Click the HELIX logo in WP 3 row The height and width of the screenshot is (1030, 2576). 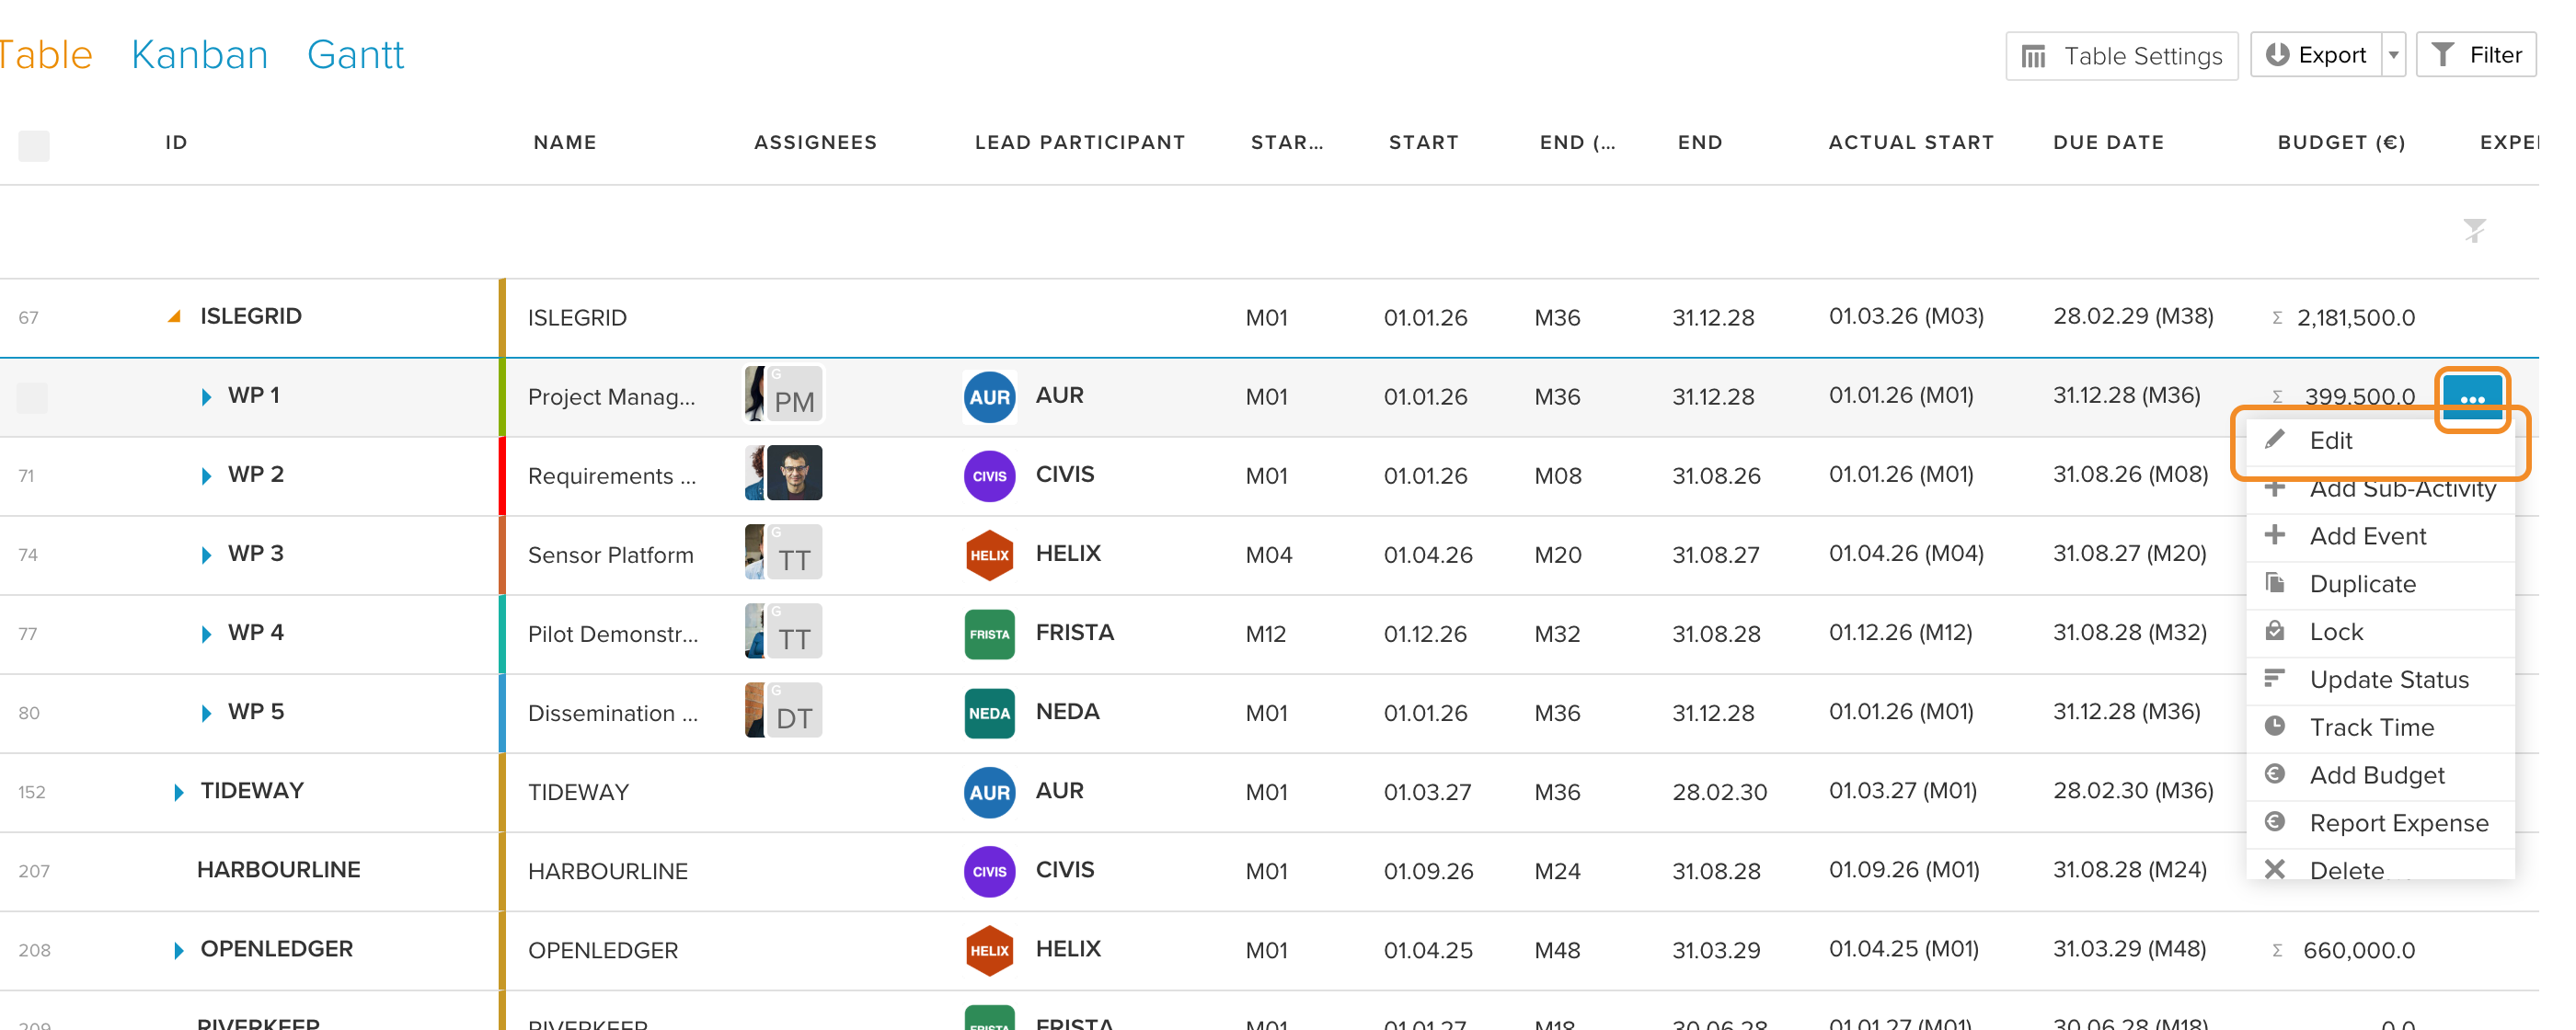[x=989, y=555]
